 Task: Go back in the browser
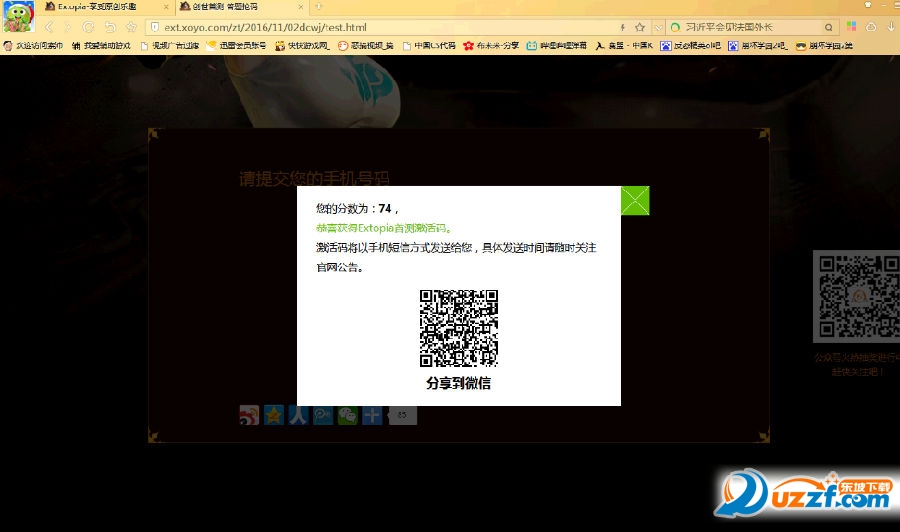[x=49, y=27]
